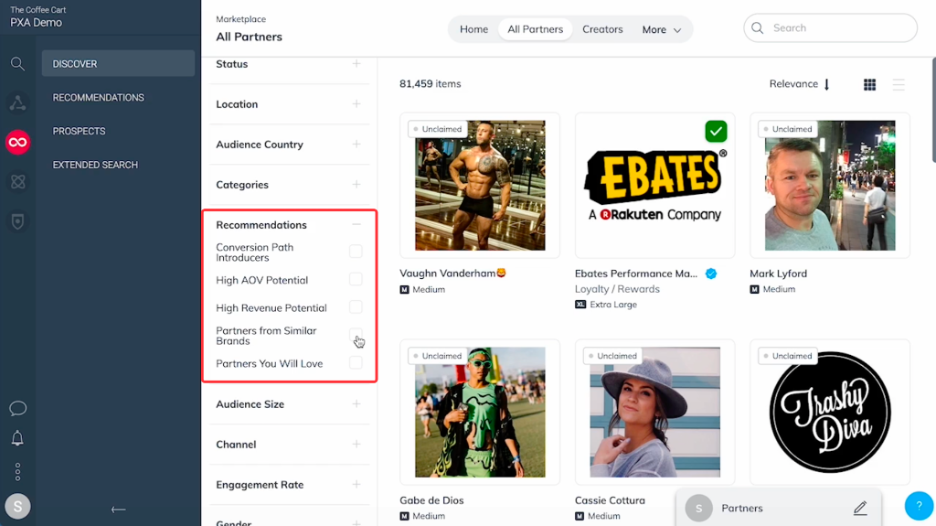This screenshot has width=936, height=526.
Task: Switch to list view layout
Action: pos(898,85)
